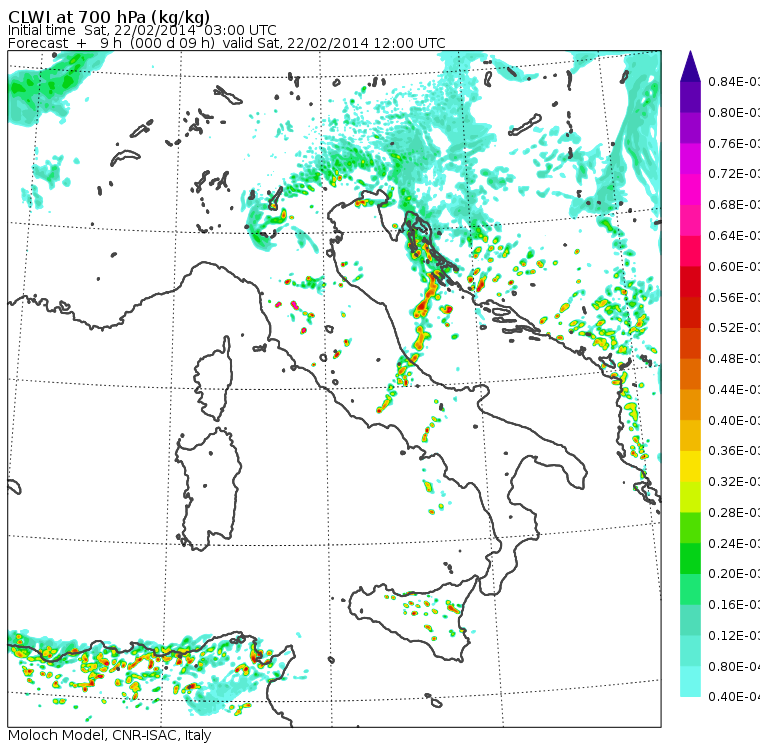Click the 0.64E-03 colorbar label

tap(734, 236)
